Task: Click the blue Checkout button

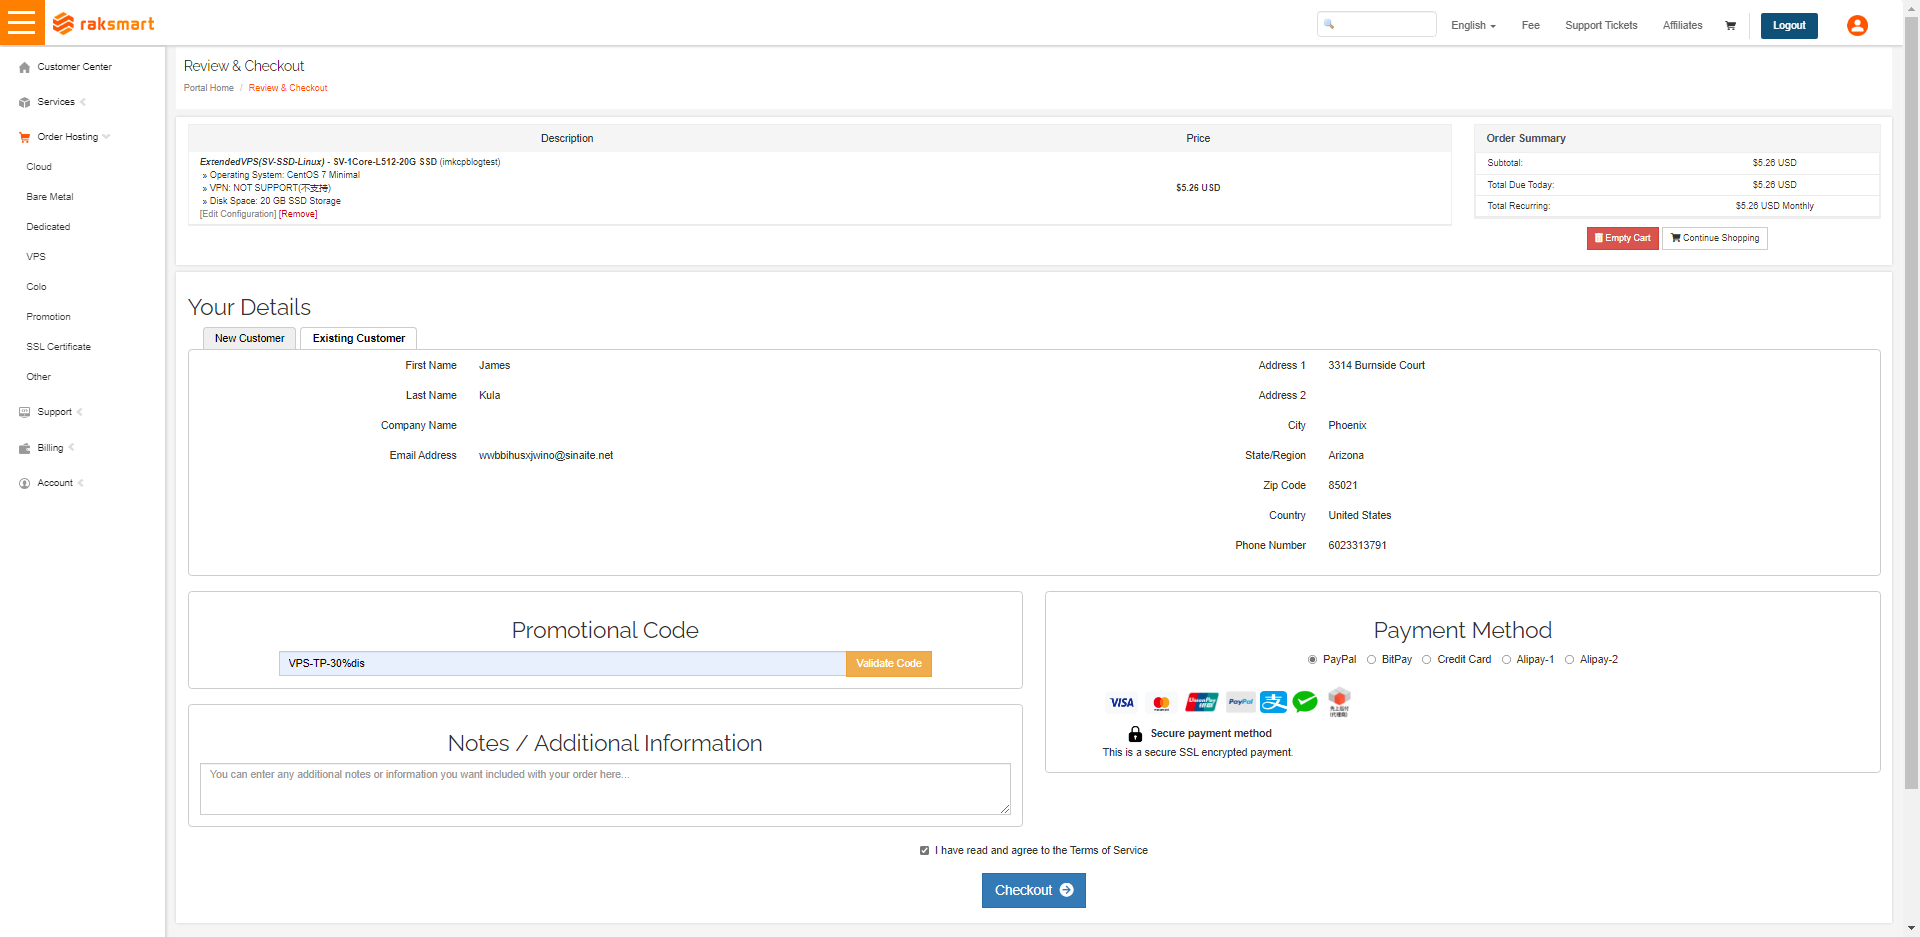Action: pyautogui.click(x=1033, y=890)
